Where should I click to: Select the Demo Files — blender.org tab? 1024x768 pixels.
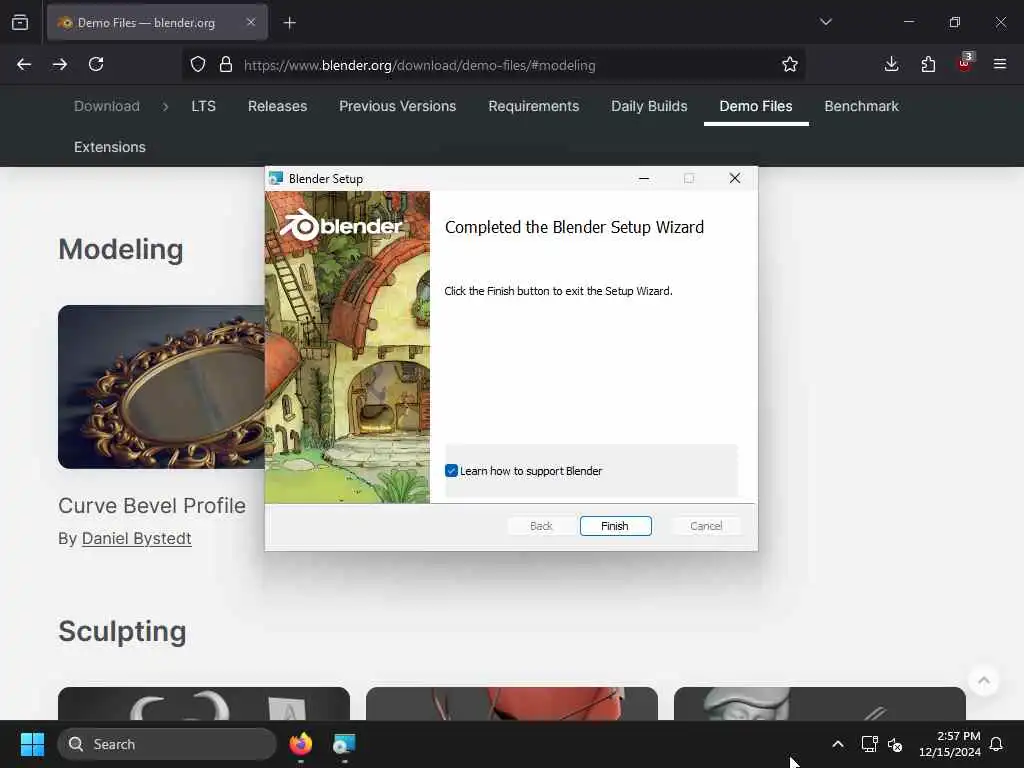click(157, 23)
